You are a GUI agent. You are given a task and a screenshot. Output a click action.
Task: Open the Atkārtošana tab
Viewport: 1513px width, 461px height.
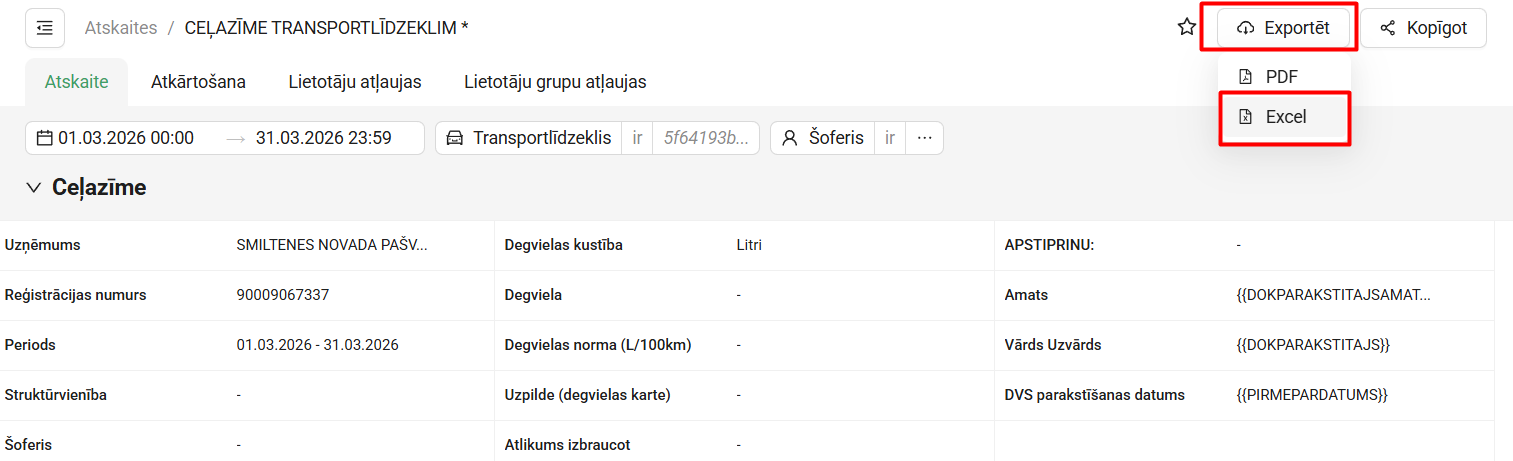click(198, 82)
